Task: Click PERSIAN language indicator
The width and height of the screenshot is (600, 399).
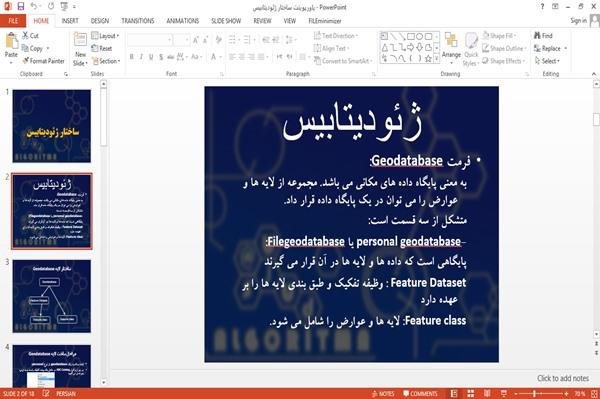Action: (66, 394)
